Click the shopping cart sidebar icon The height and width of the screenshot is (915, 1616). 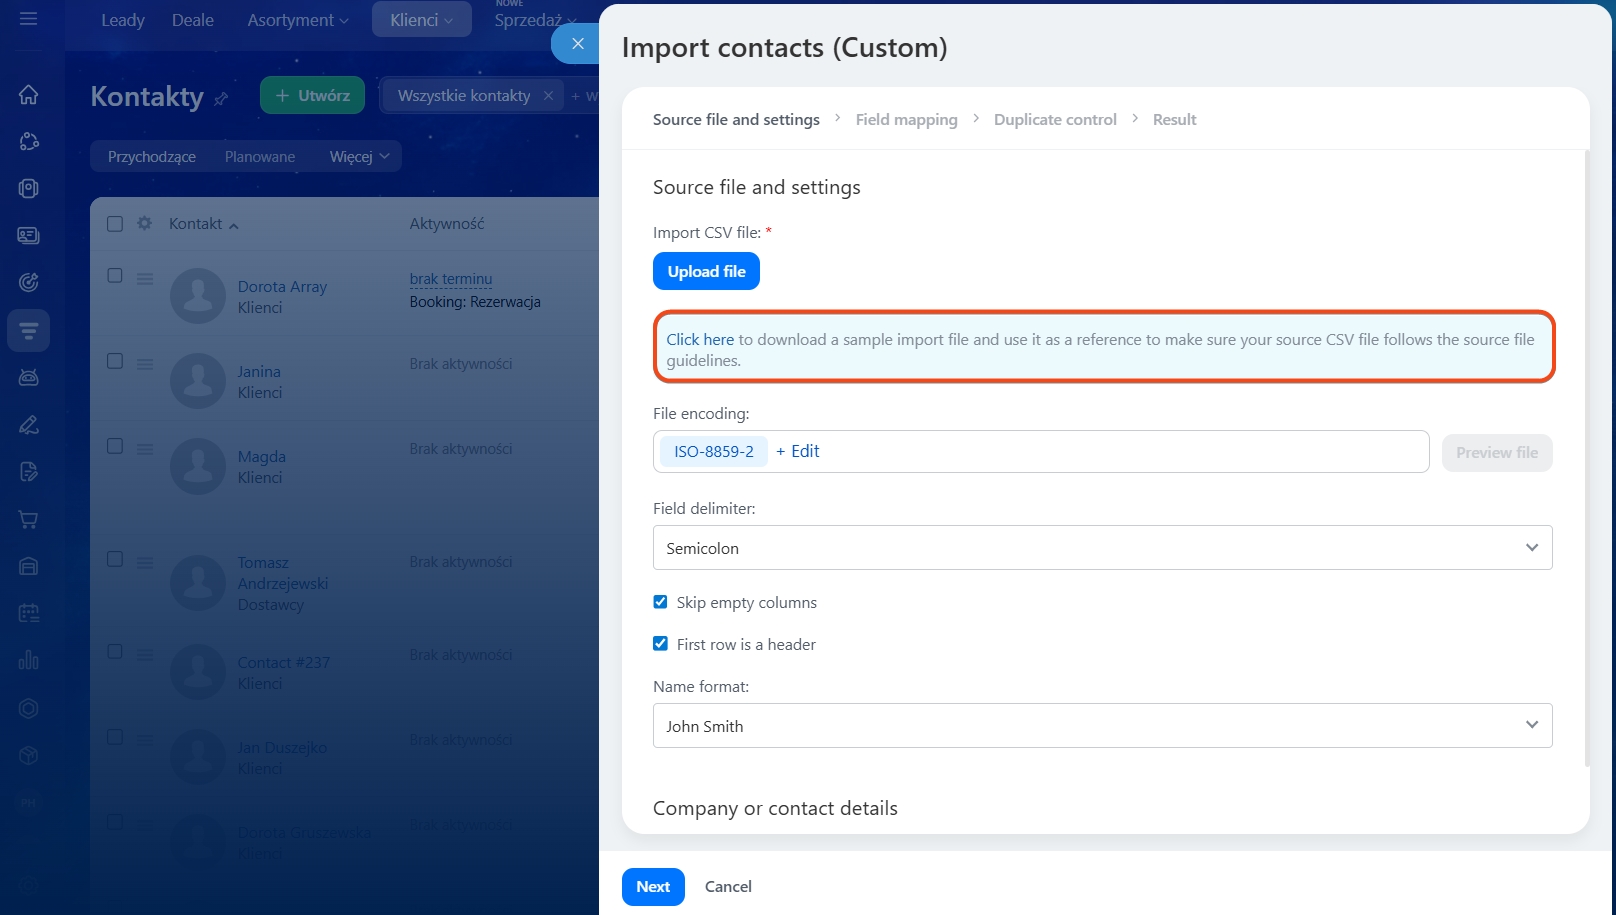[x=28, y=519]
